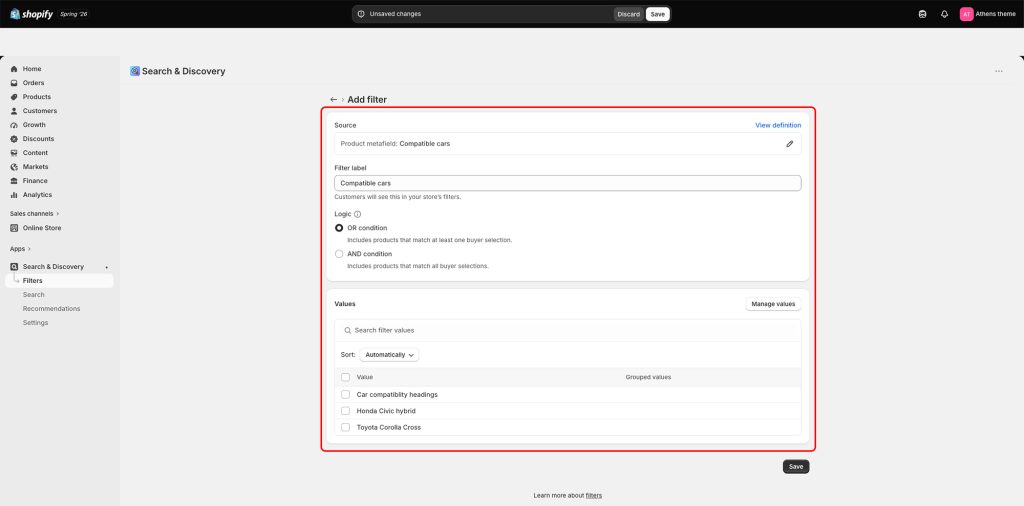Select the OR condition radio
This screenshot has height=506, width=1024.
click(x=339, y=228)
